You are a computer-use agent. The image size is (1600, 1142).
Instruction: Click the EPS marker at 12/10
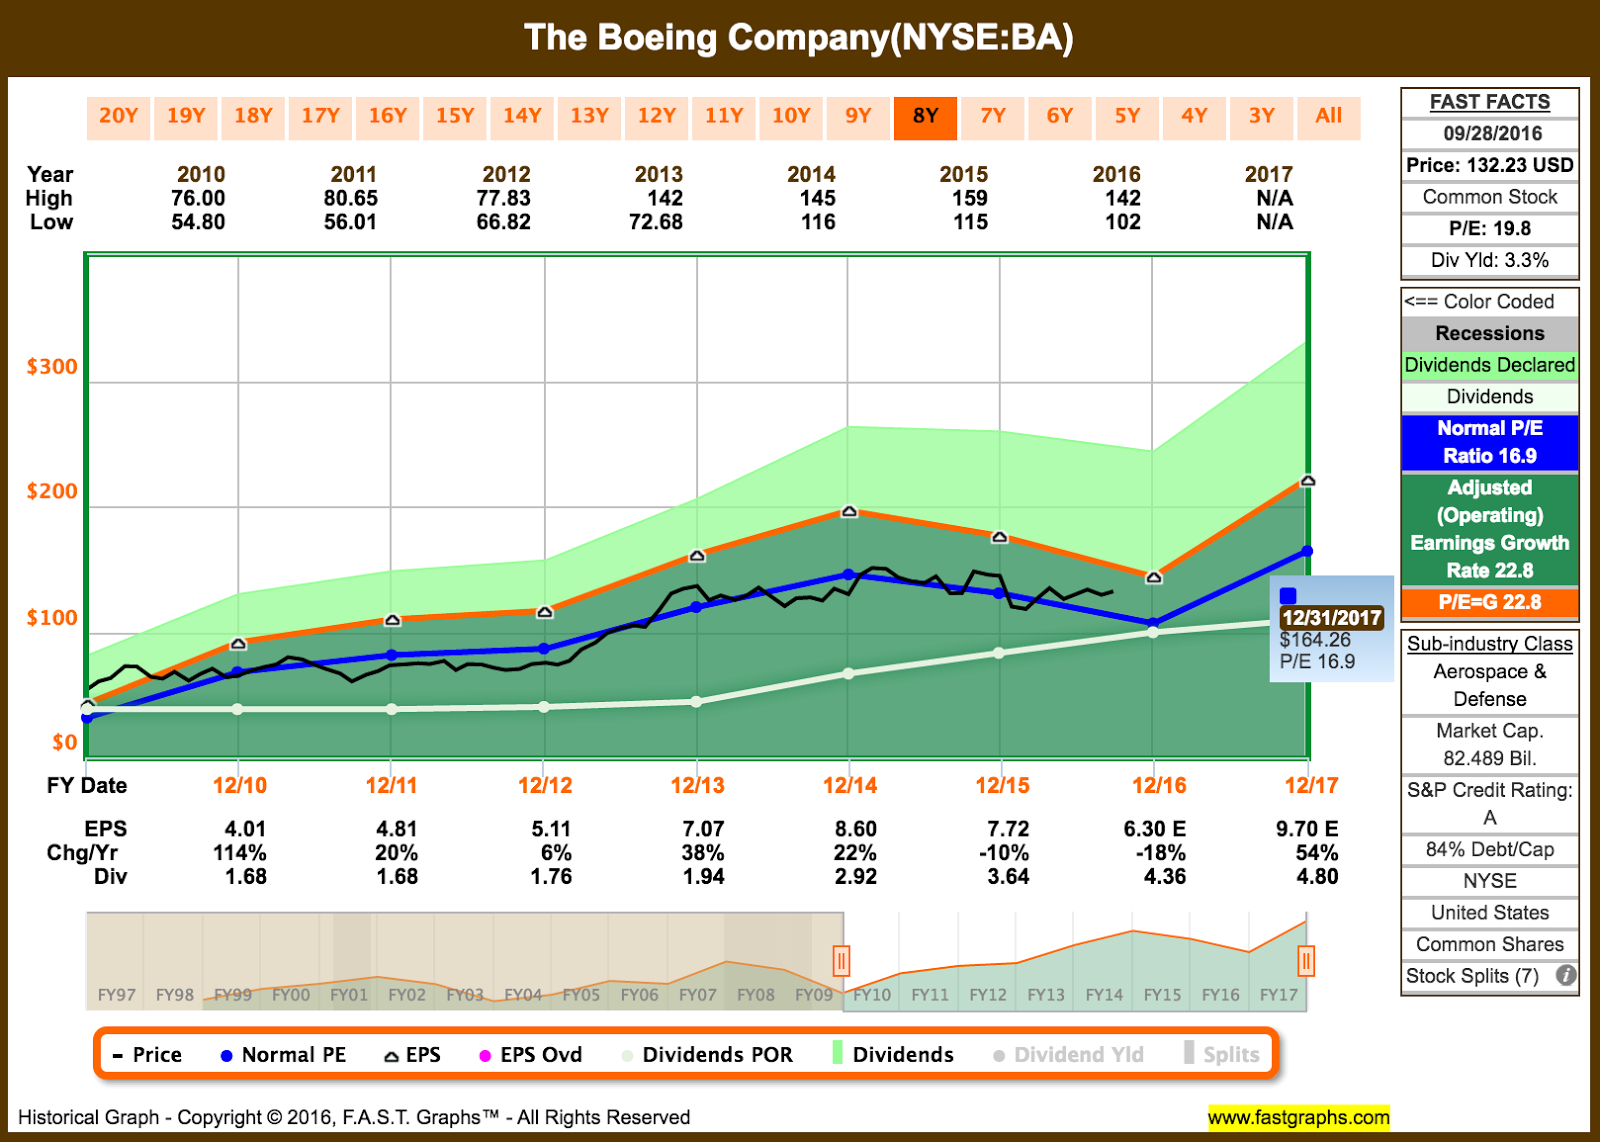(x=238, y=643)
